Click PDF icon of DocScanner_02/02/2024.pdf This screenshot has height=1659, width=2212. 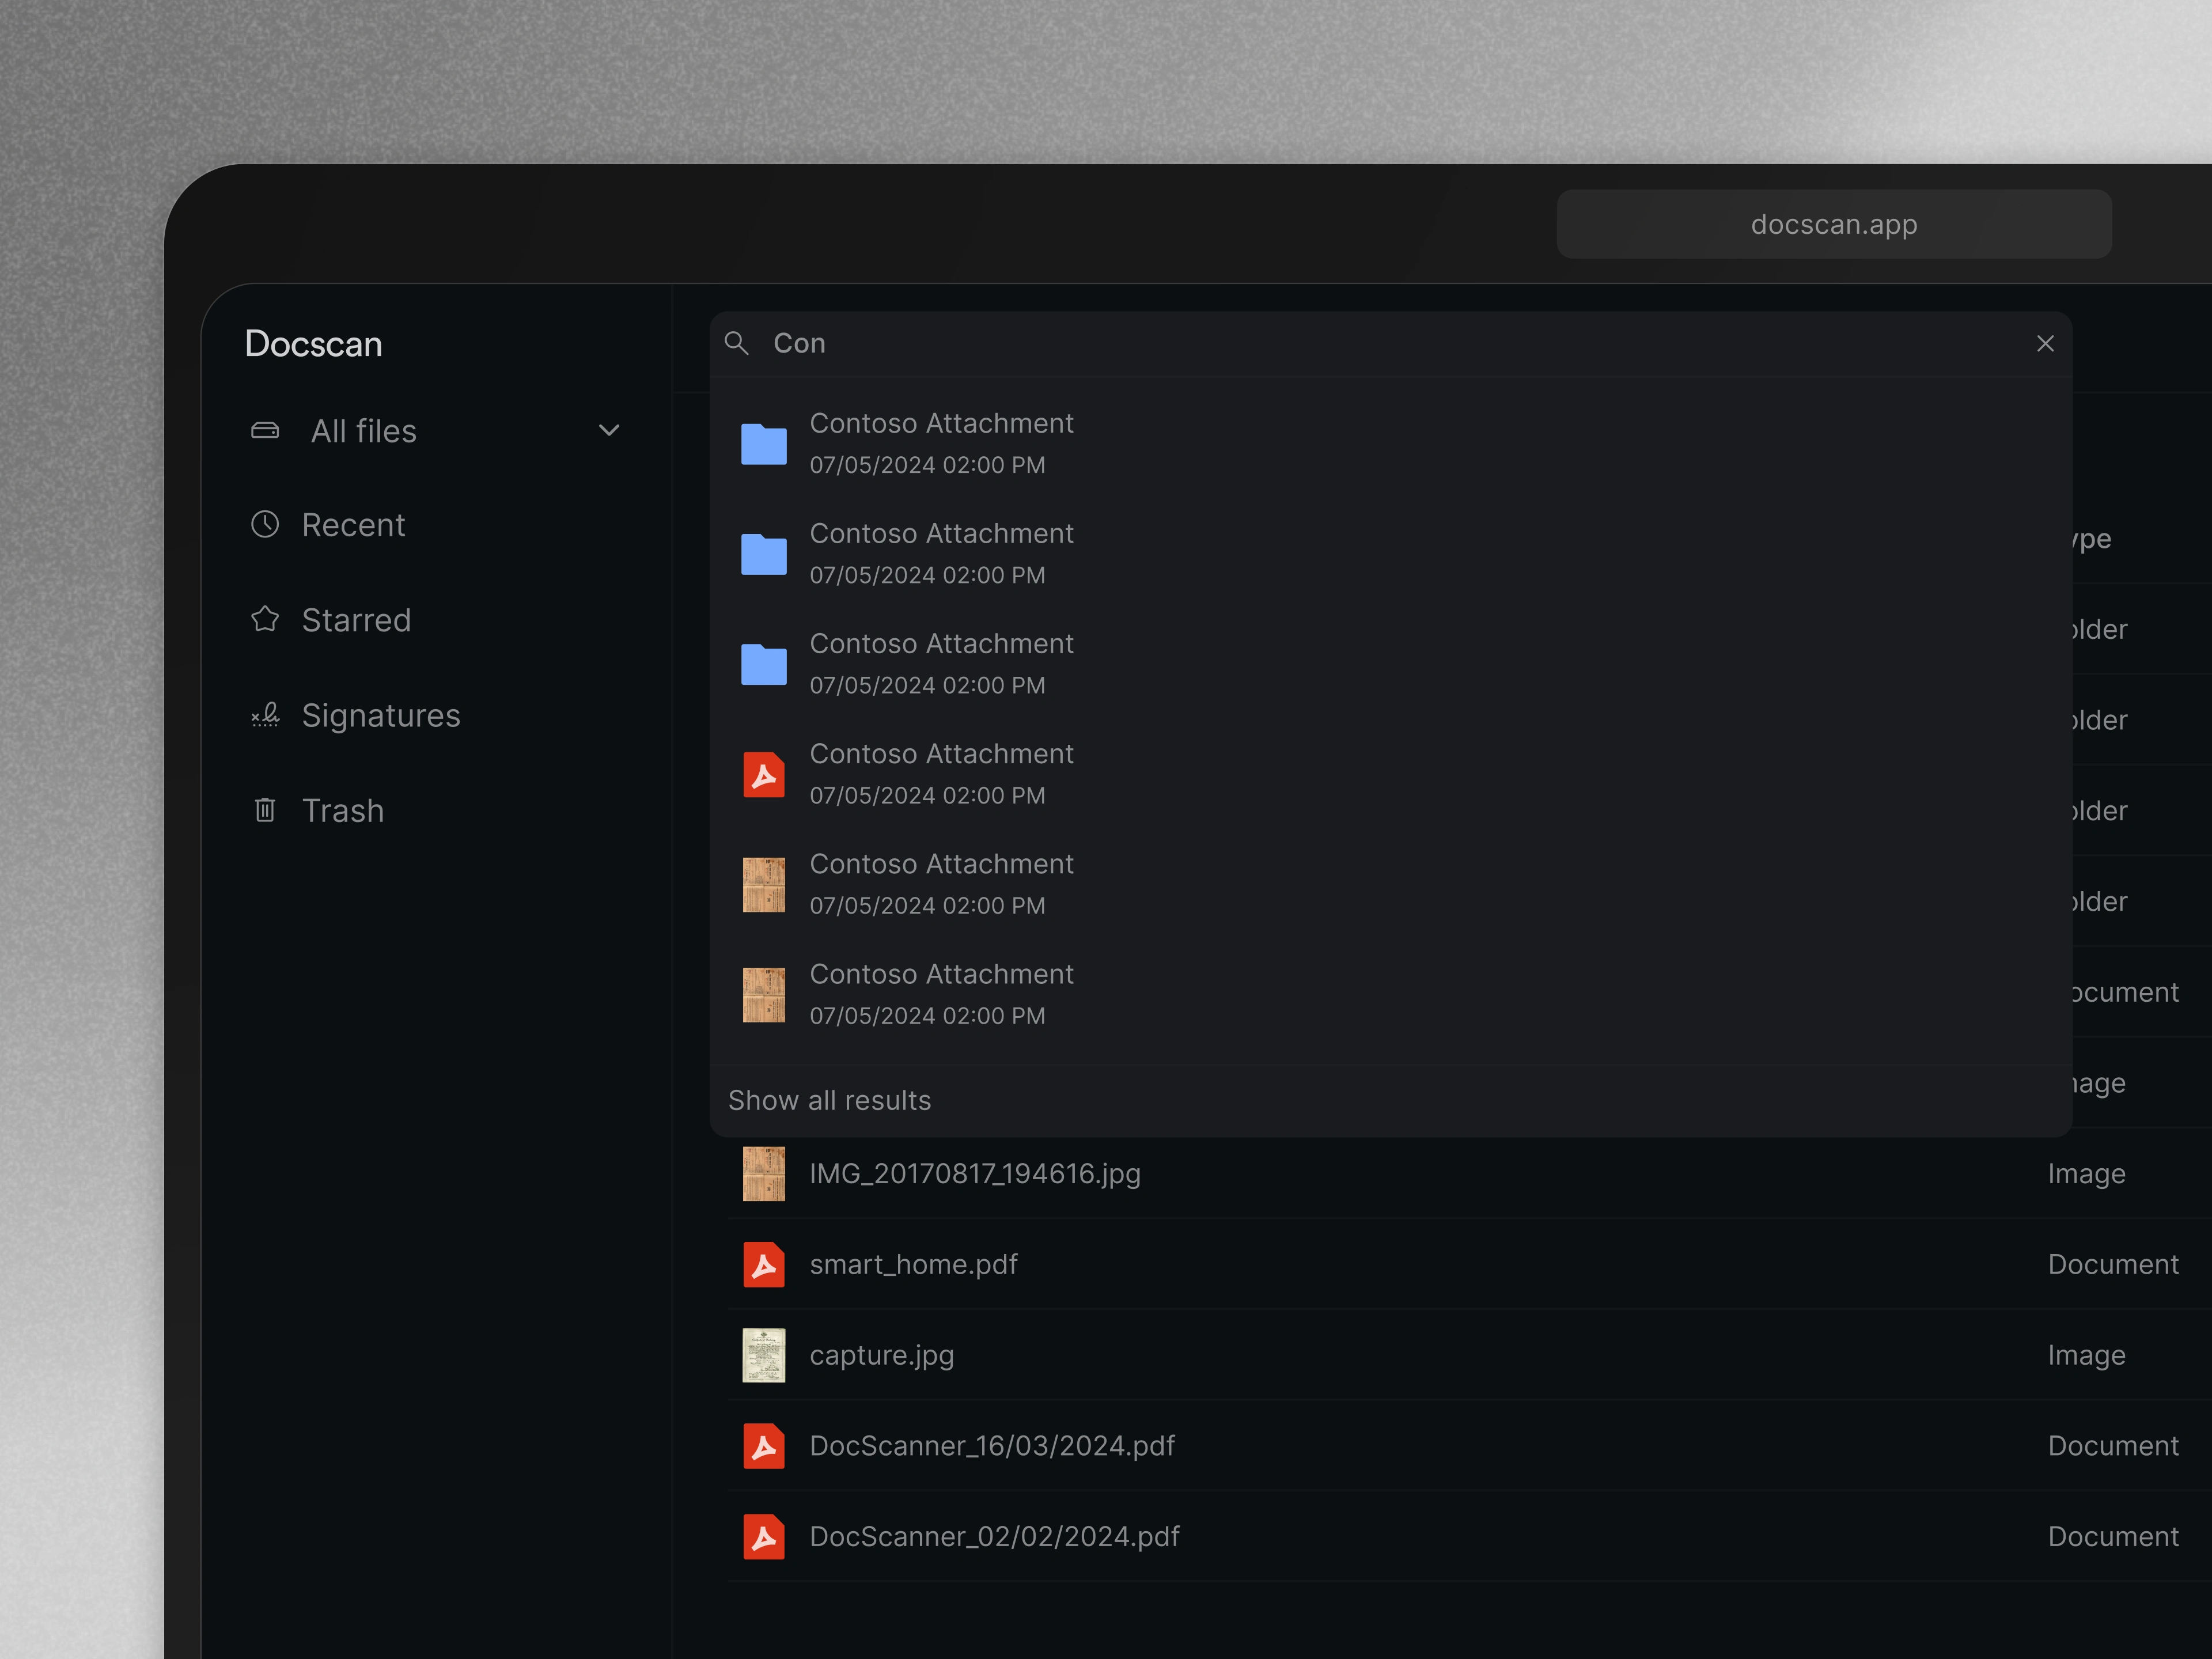coord(763,1536)
